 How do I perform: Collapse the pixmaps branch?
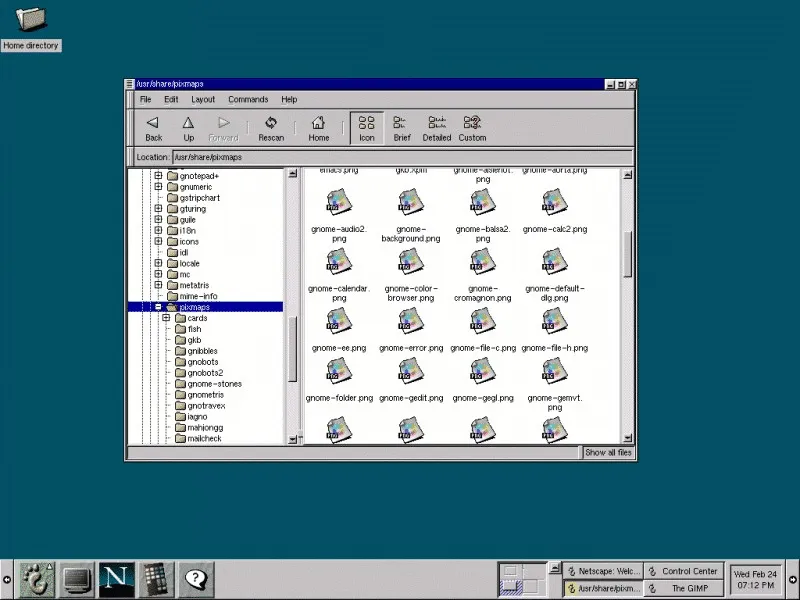click(x=157, y=306)
